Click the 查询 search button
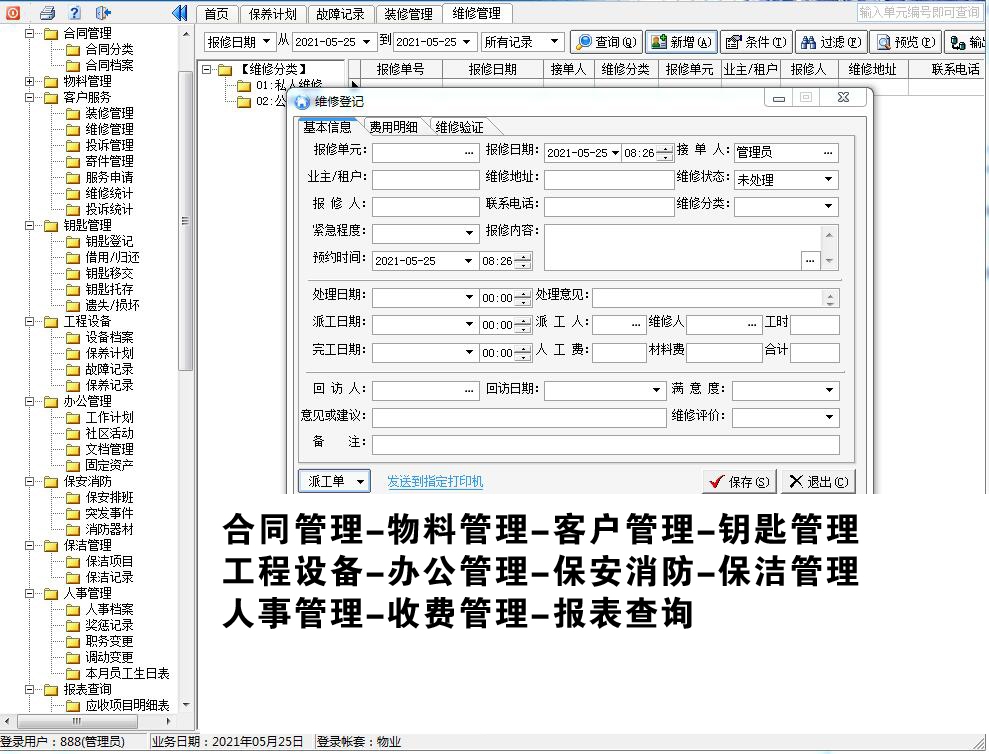Screen dimensions: 989x754 606,42
